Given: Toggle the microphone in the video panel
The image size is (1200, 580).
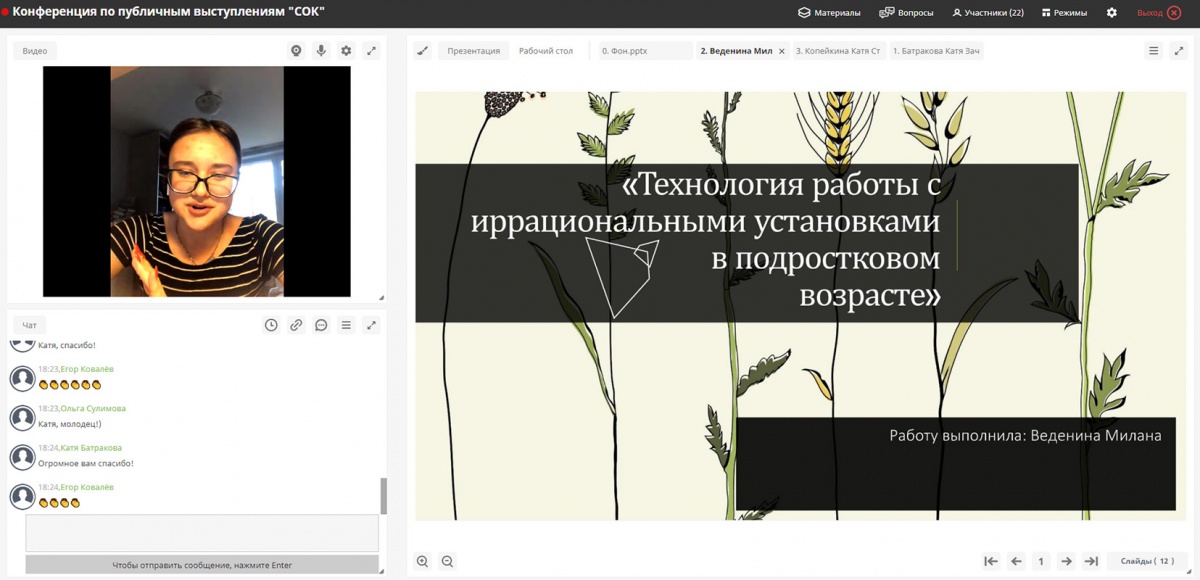Looking at the screenshot, I should (x=321, y=51).
